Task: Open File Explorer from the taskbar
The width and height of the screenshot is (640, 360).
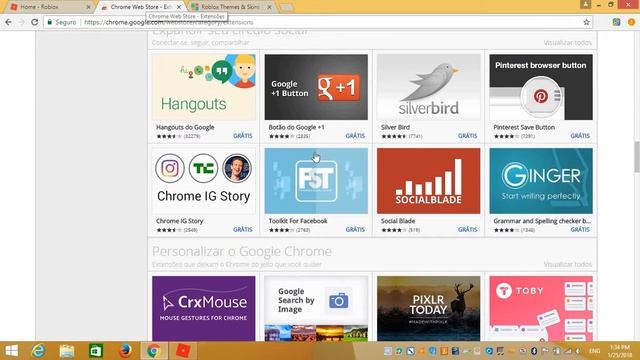Action: (67, 351)
